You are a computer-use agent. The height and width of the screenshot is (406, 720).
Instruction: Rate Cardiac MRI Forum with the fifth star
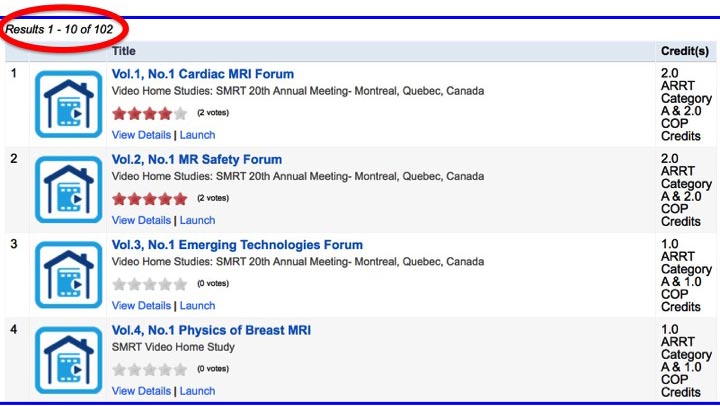click(180, 114)
